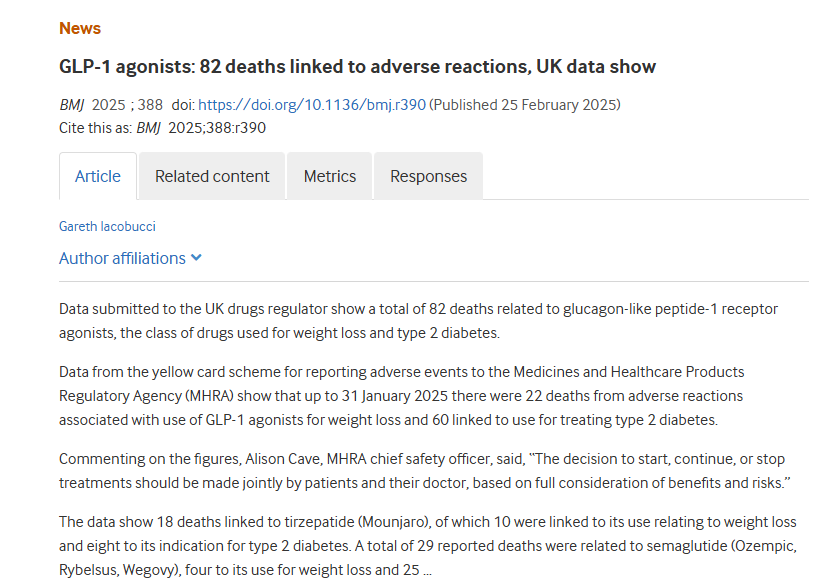The image size is (816, 581).
Task: Click the "Cite this as" label
Action: point(96,127)
